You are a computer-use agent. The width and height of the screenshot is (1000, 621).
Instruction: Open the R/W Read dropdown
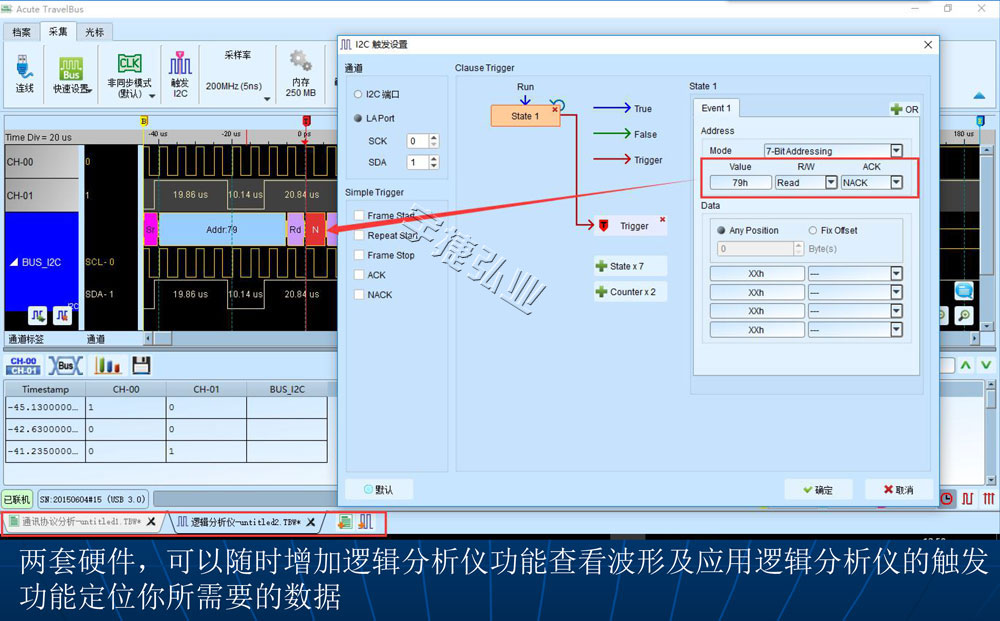(831, 182)
